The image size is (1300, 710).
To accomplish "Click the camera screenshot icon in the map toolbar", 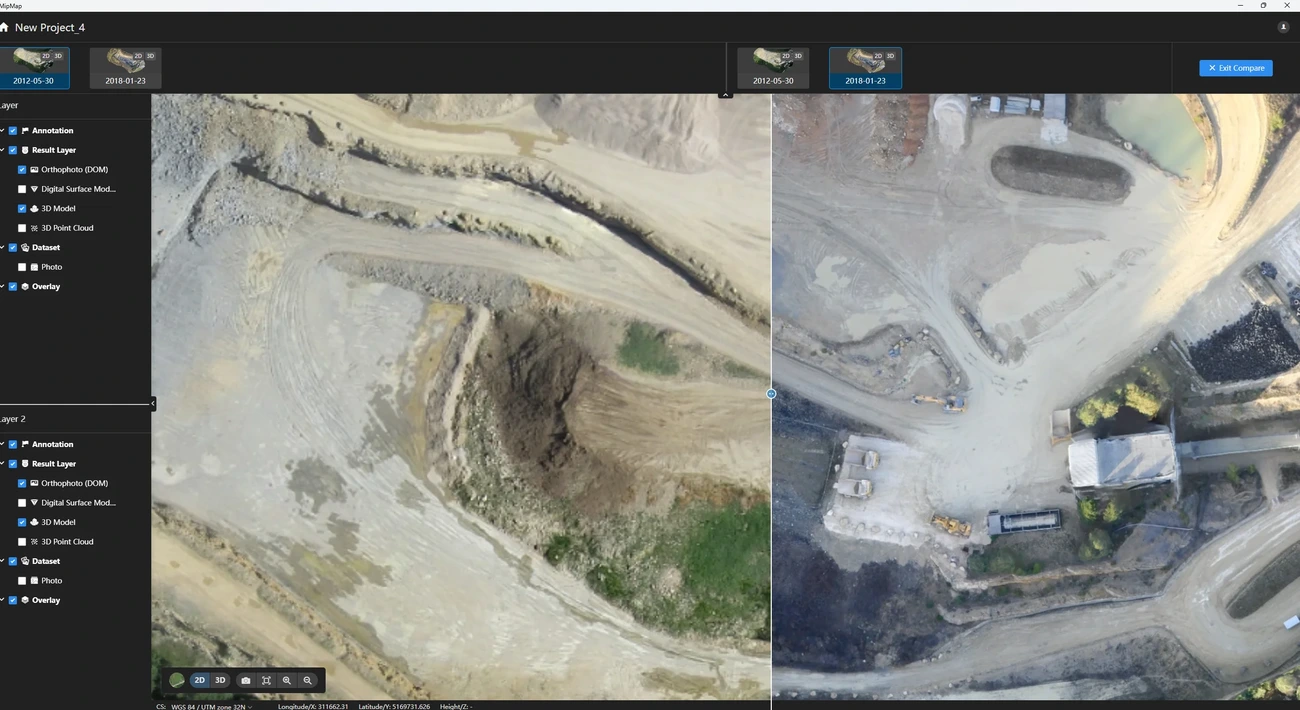I will pos(246,680).
